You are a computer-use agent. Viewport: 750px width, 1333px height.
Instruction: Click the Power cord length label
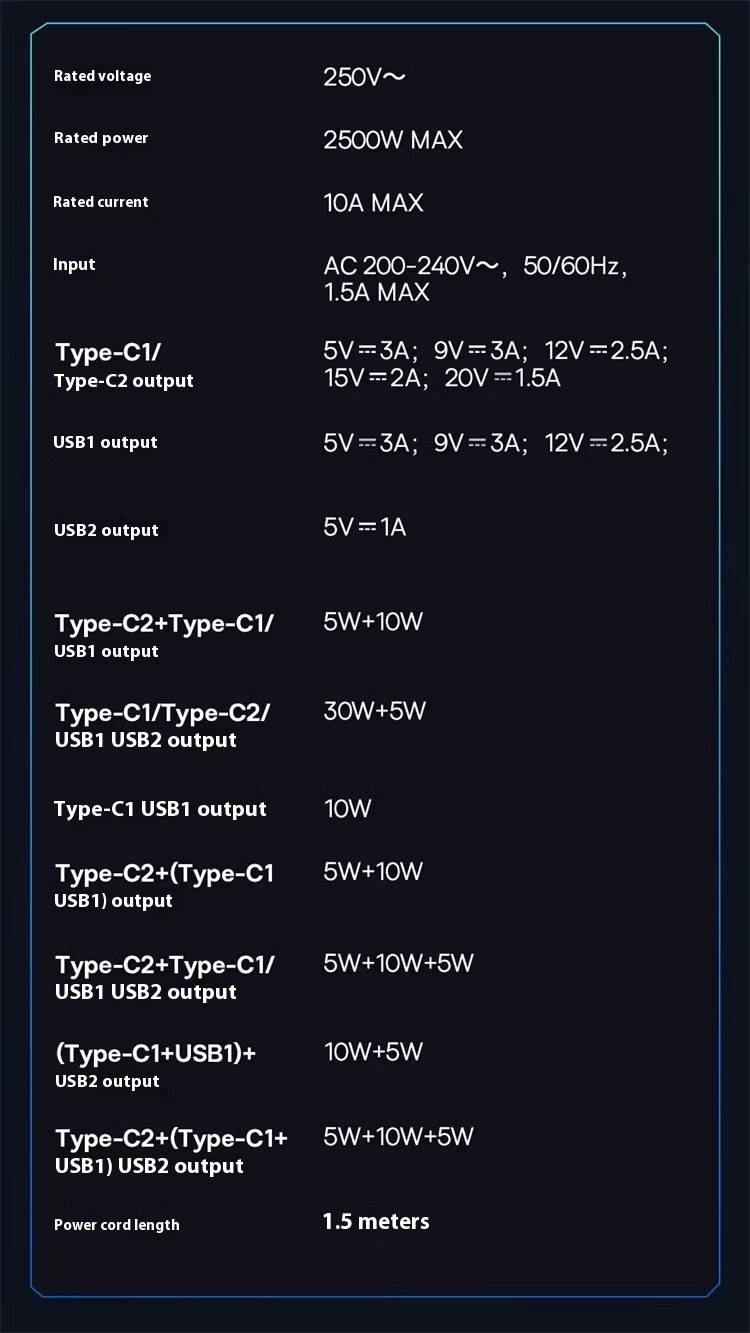(117, 1225)
